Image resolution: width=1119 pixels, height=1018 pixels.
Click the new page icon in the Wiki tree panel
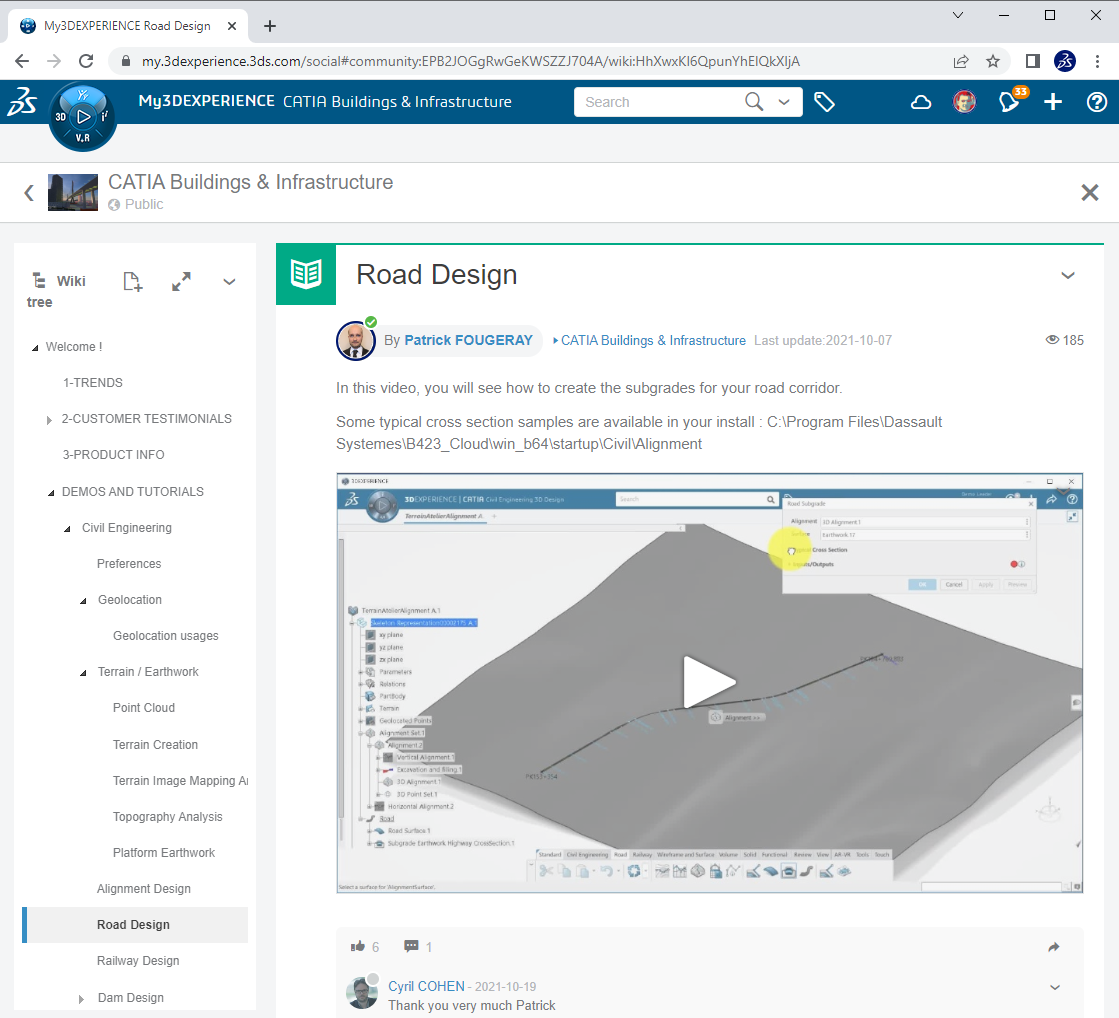pos(132,281)
